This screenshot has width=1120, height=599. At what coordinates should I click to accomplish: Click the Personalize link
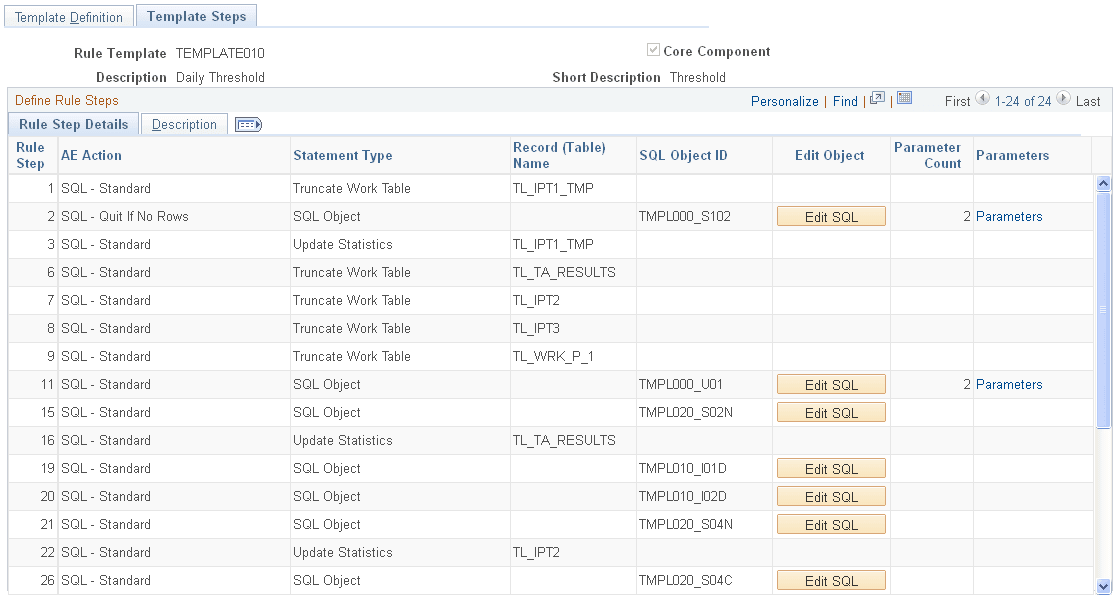point(784,101)
